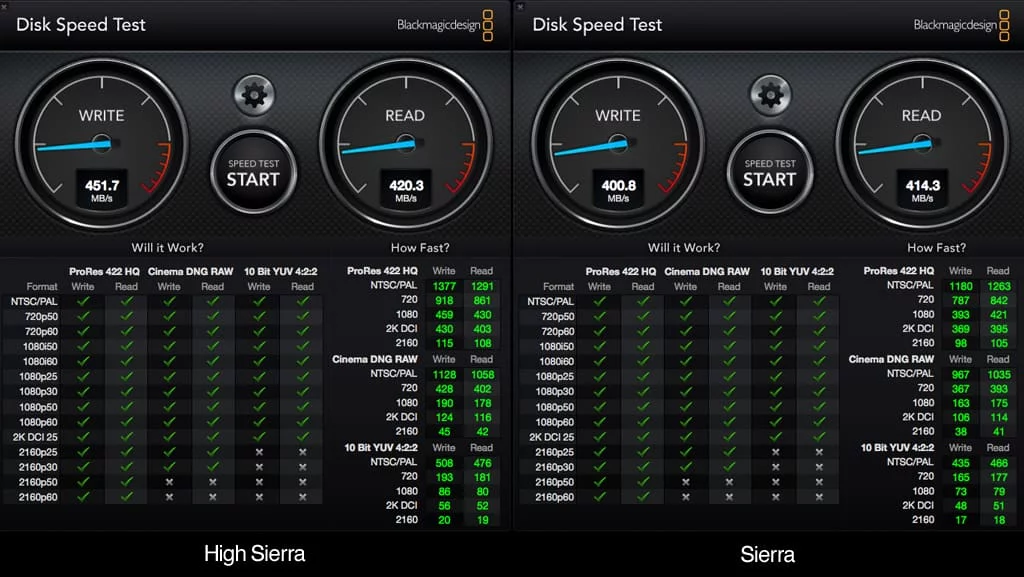Click the 1058 Cinema DNG read value
The image size is (1024, 577).
482,375
